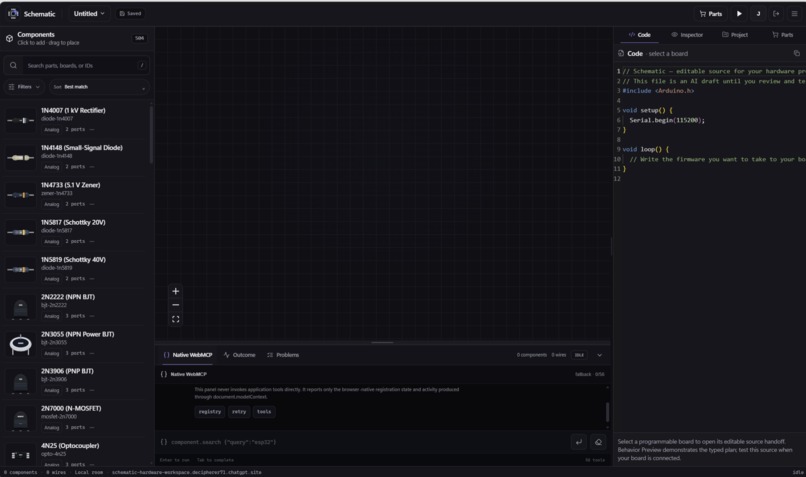This screenshot has width=806, height=477.
Task: Focus the Search parts, boards, or IDs field
Action: coord(77,65)
